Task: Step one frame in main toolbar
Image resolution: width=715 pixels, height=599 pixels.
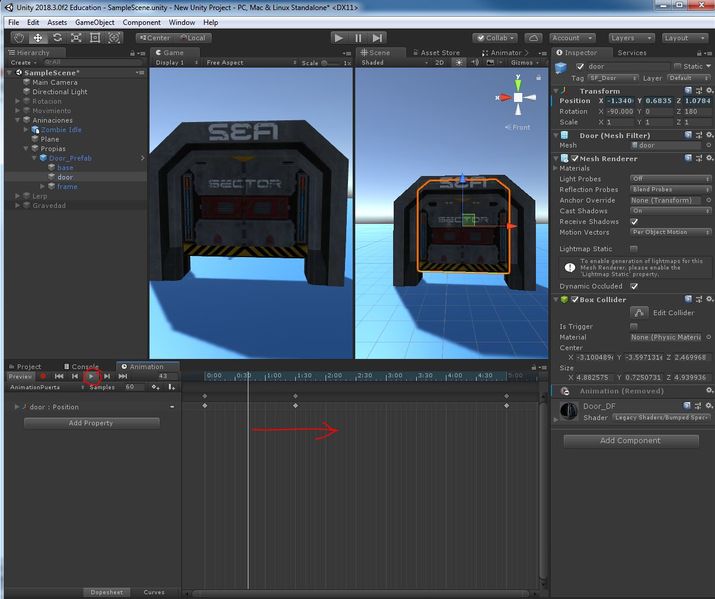Action: pyautogui.click(x=378, y=38)
